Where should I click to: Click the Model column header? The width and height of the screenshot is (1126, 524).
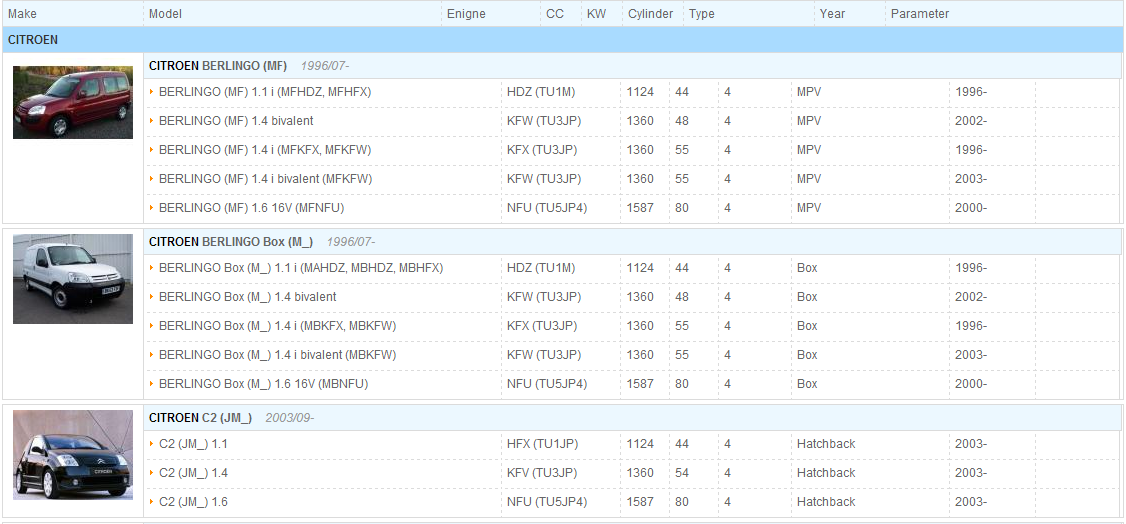tap(165, 14)
